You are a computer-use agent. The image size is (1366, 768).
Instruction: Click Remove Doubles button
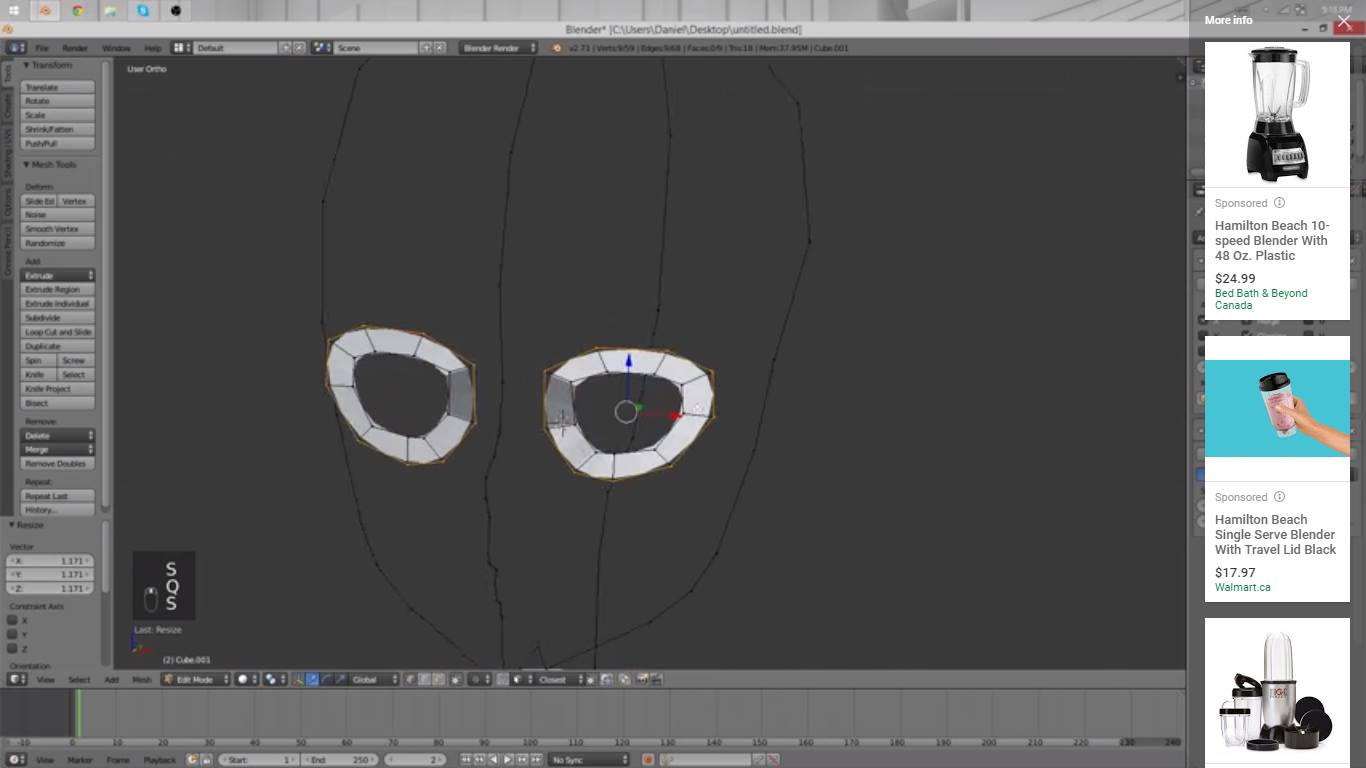[58, 464]
